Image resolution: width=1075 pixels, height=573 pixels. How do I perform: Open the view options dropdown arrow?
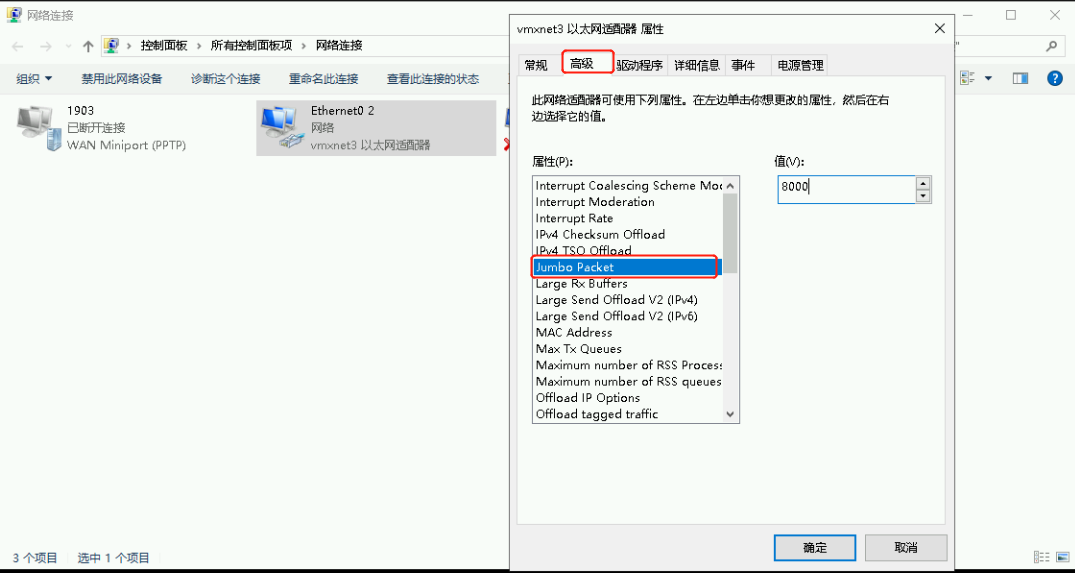pos(988,78)
